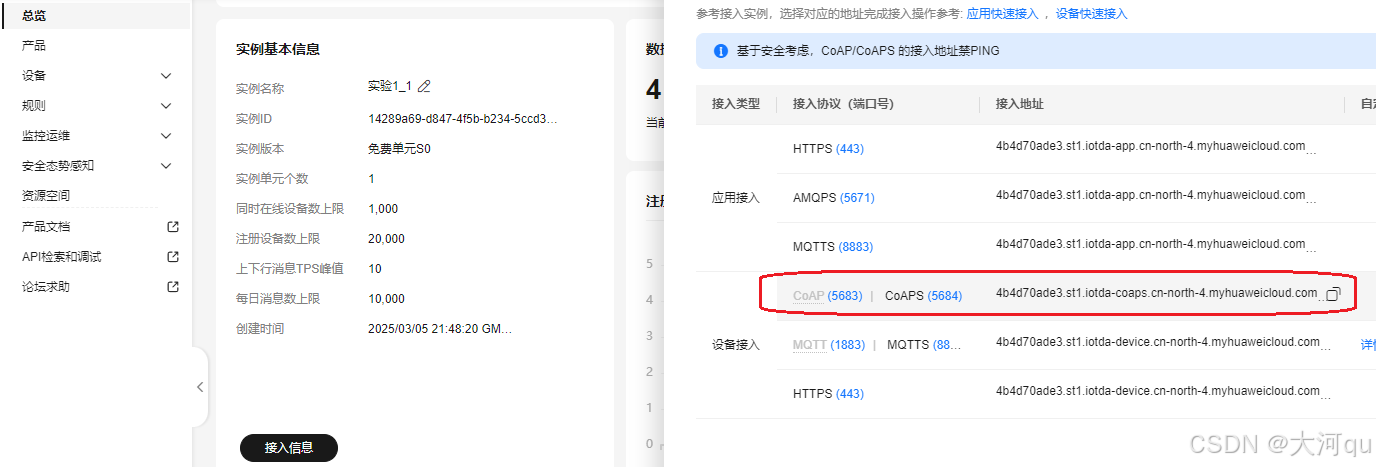Open API检索和调试 in the sidebar

point(62,257)
